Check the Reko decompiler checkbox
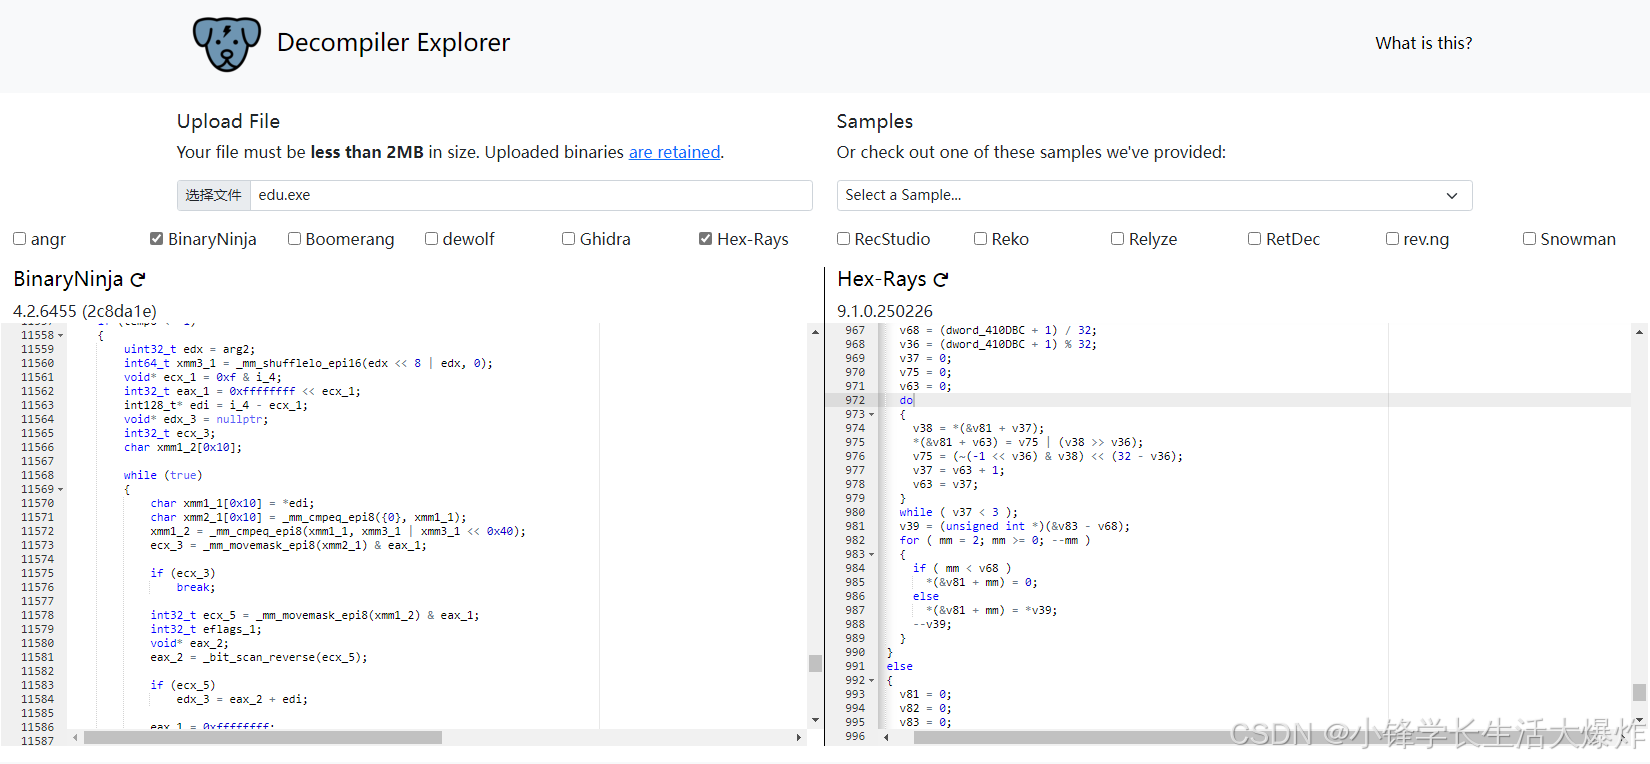The image size is (1650, 764). tap(980, 238)
